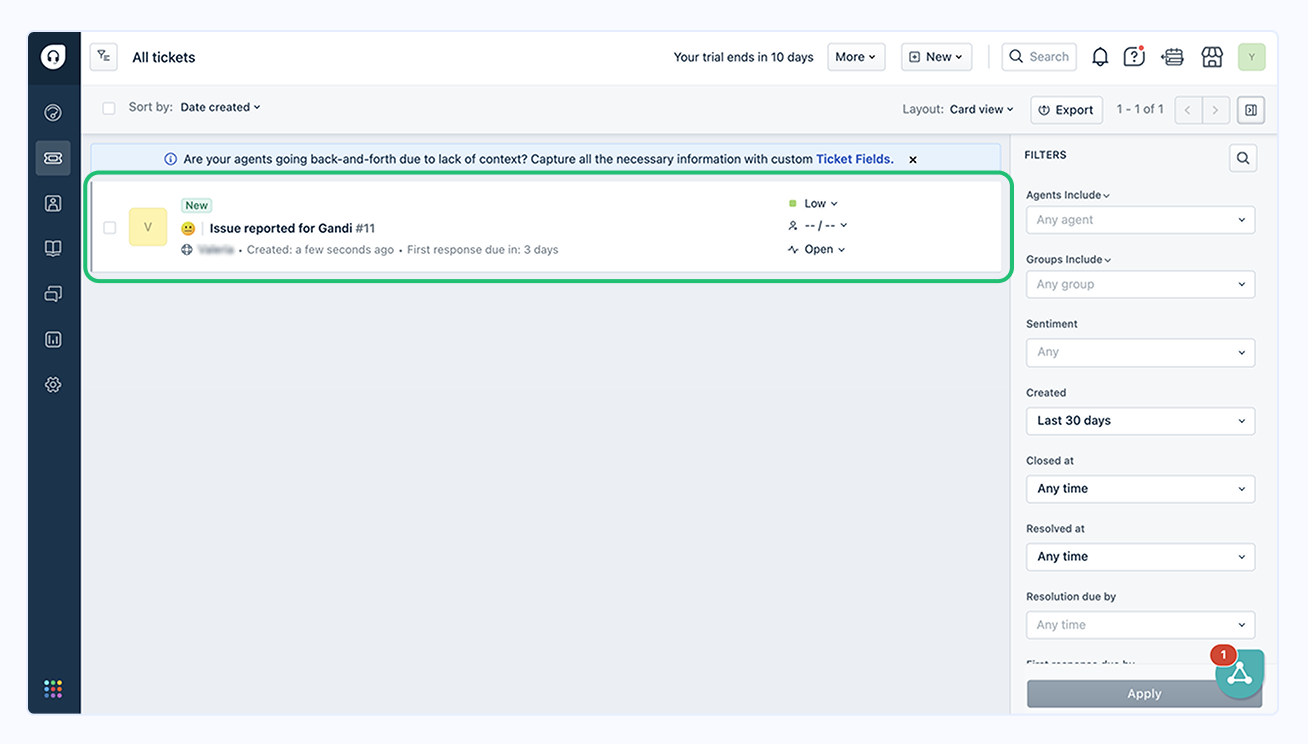Open Admin settings from the sidebar
The height and width of the screenshot is (744, 1308).
pyautogui.click(x=53, y=383)
